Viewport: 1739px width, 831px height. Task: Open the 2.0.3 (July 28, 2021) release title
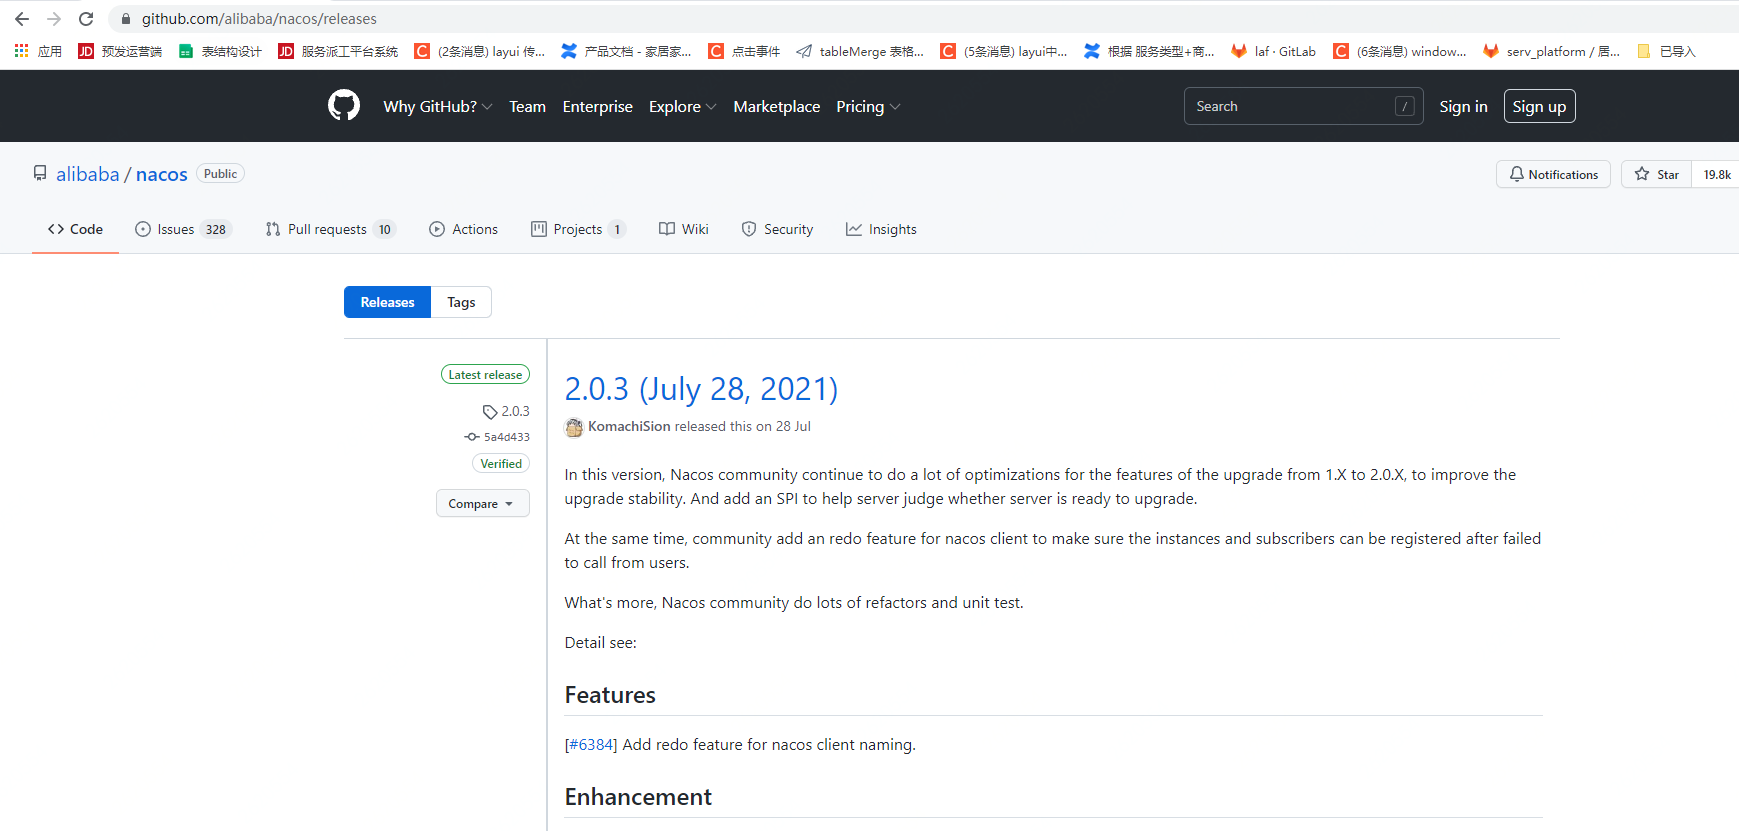point(701,388)
